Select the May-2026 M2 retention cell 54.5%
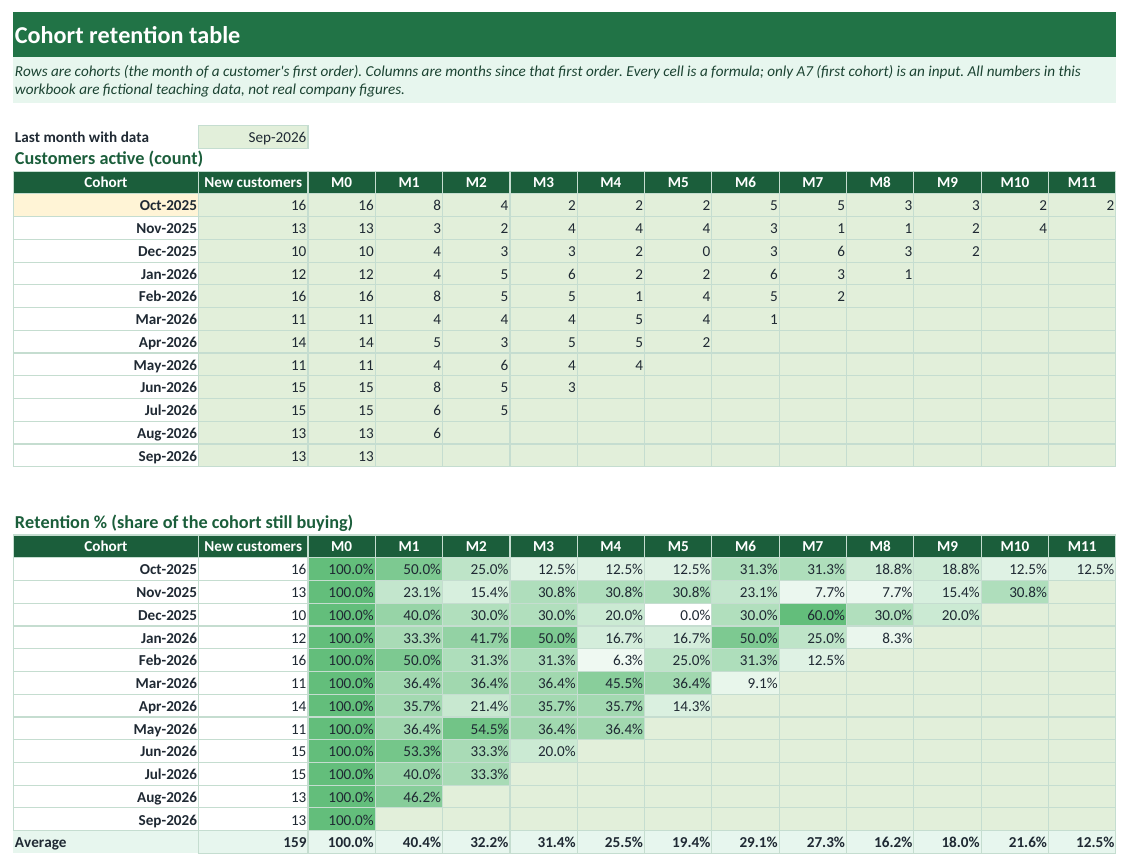The height and width of the screenshot is (866, 1128). [x=476, y=729]
